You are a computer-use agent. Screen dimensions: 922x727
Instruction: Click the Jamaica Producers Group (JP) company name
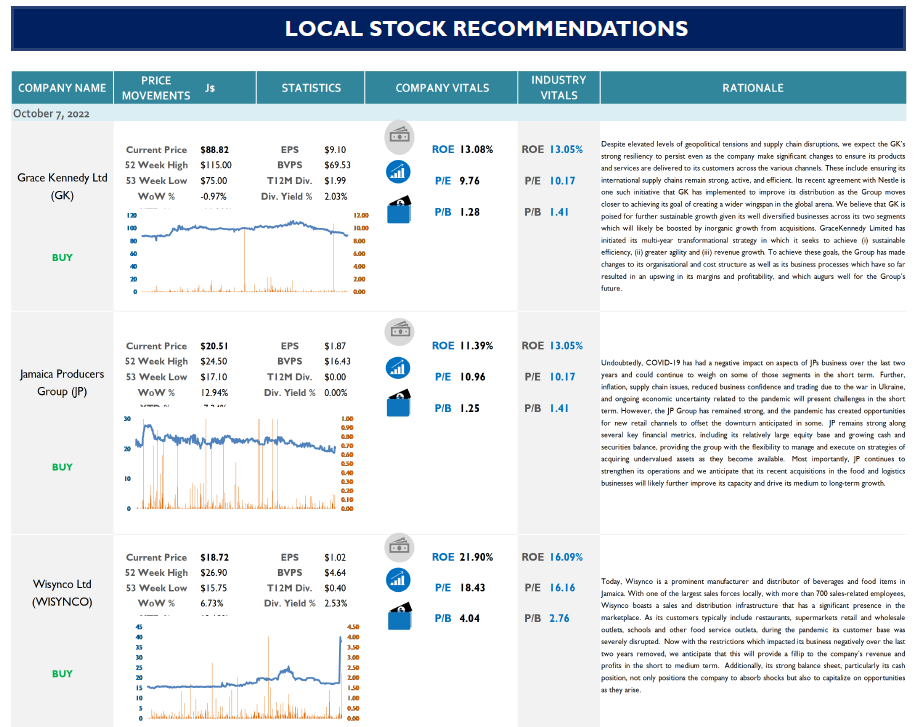point(62,382)
